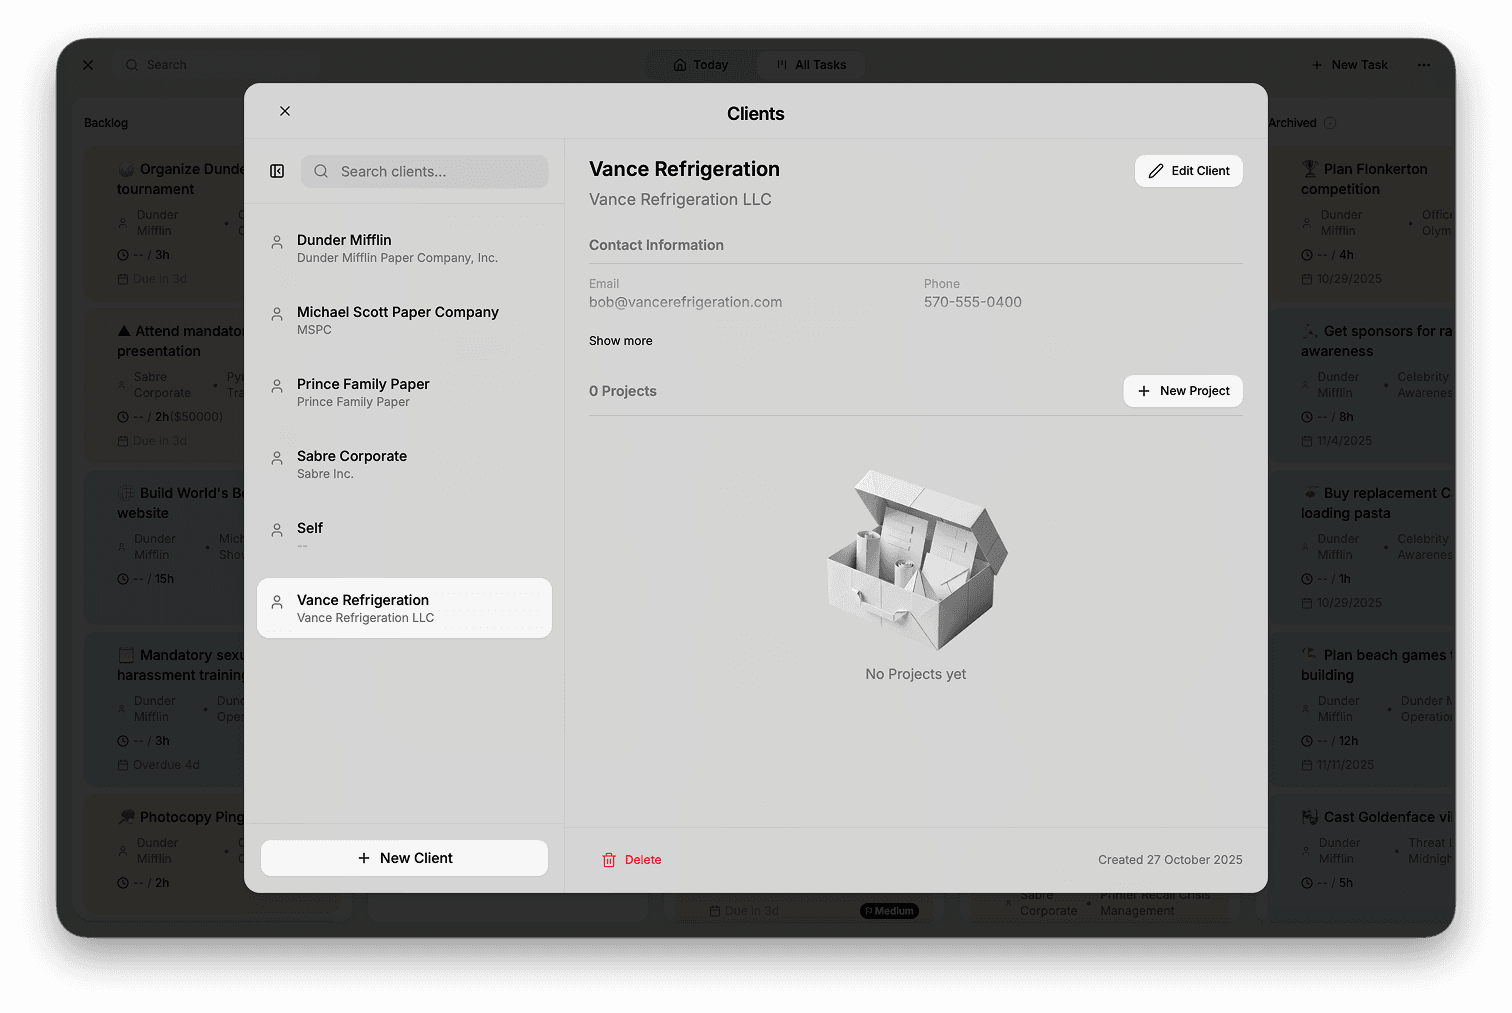
Task: Switch to the Today view
Action: pos(701,64)
